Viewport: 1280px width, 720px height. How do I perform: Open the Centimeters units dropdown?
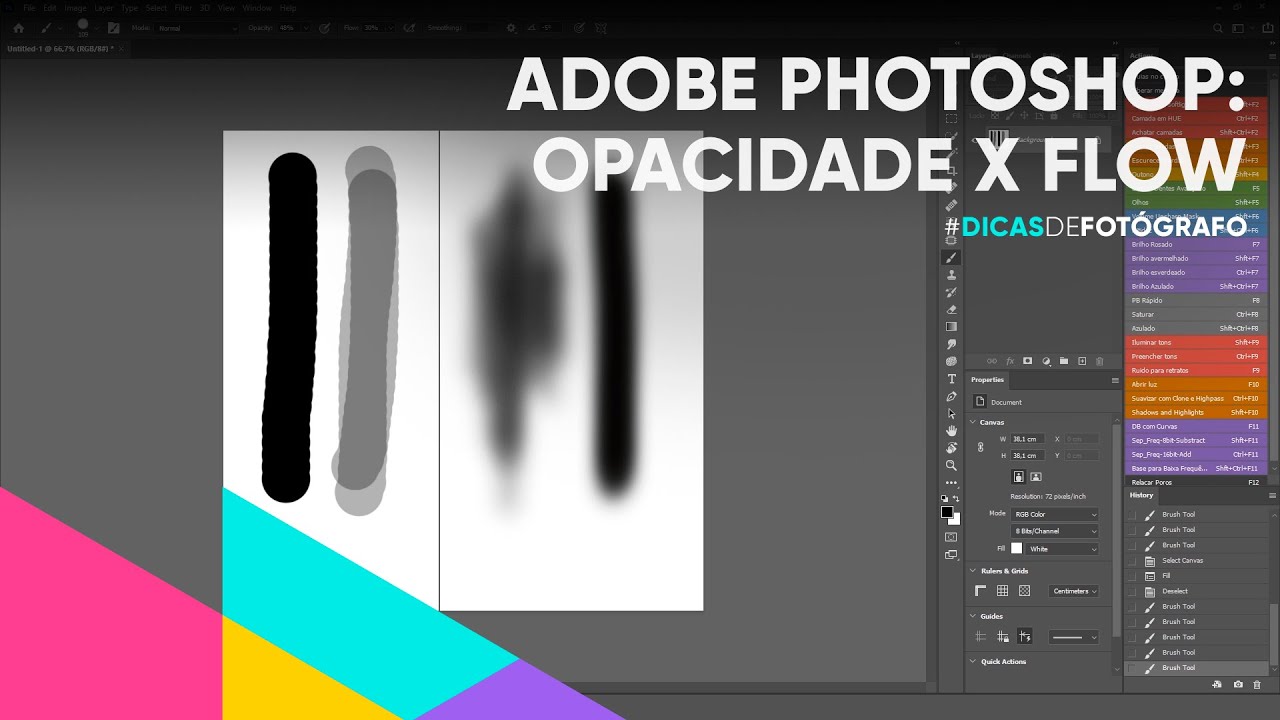point(1074,591)
